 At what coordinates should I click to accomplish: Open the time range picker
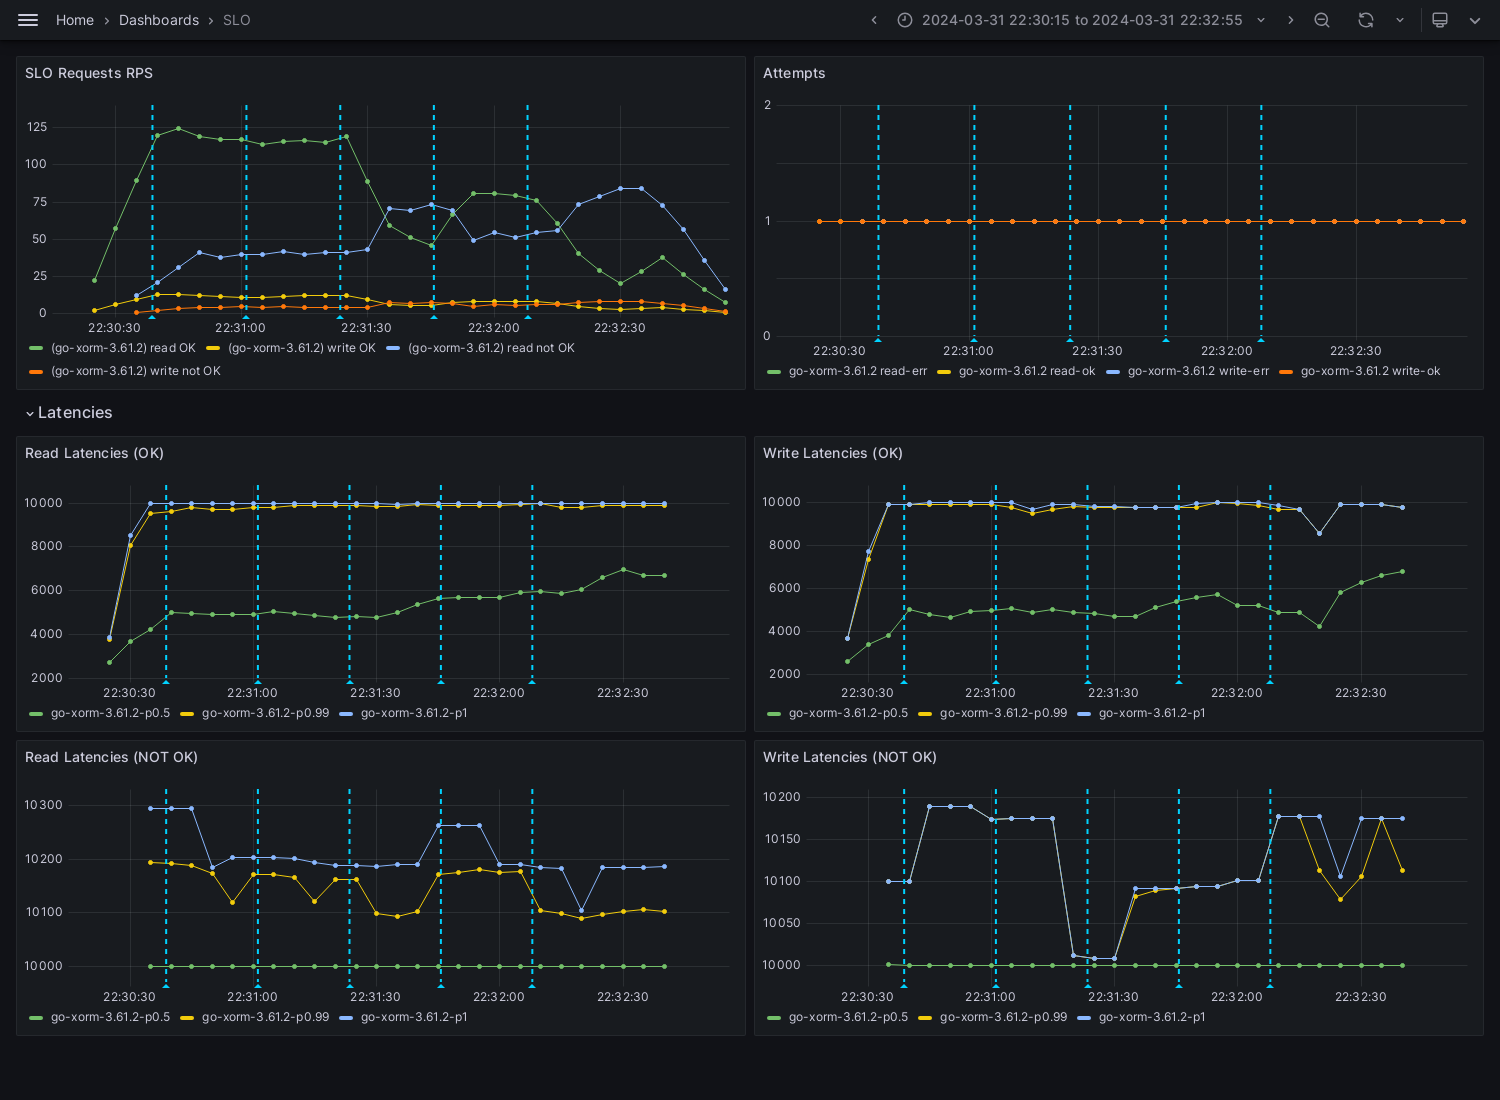click(x=1082, y=20)
